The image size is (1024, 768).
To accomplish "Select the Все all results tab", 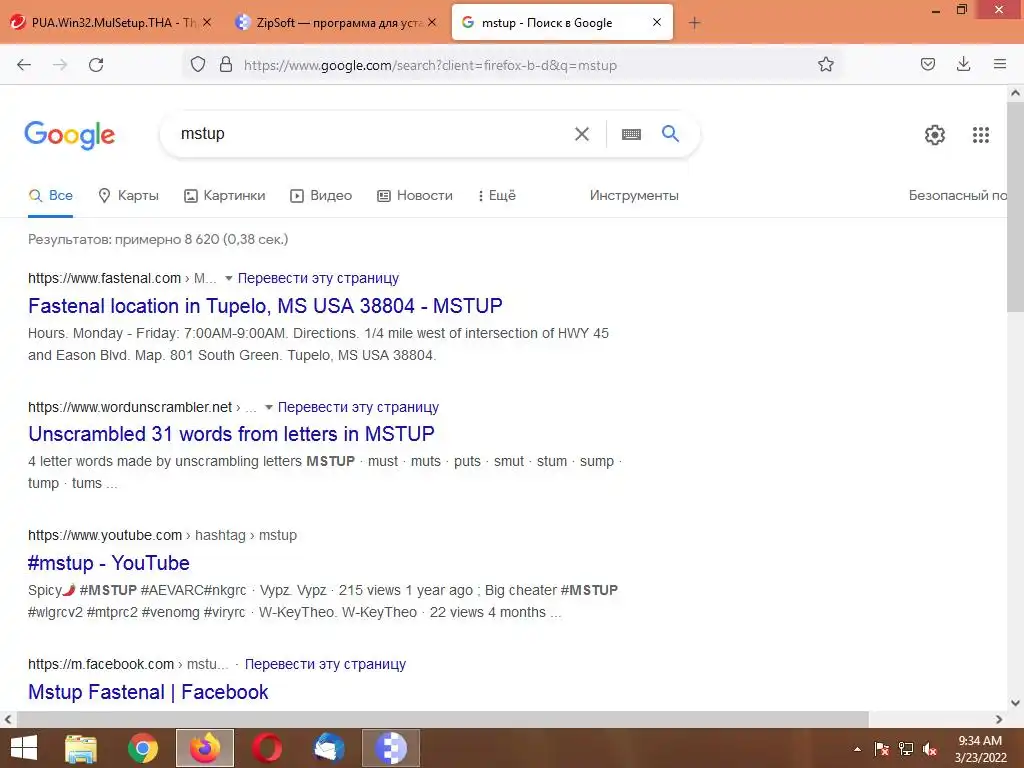I will 51,195.
